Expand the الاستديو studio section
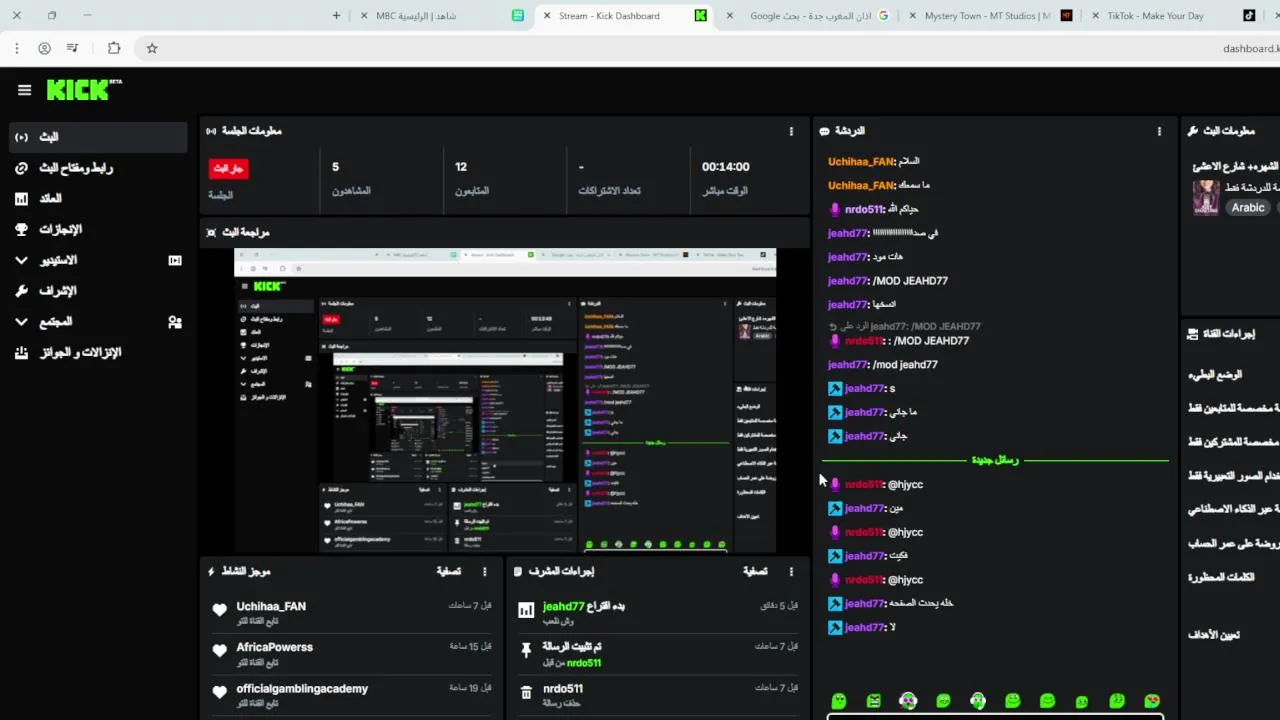1280x720 pixels. (98, 260)
